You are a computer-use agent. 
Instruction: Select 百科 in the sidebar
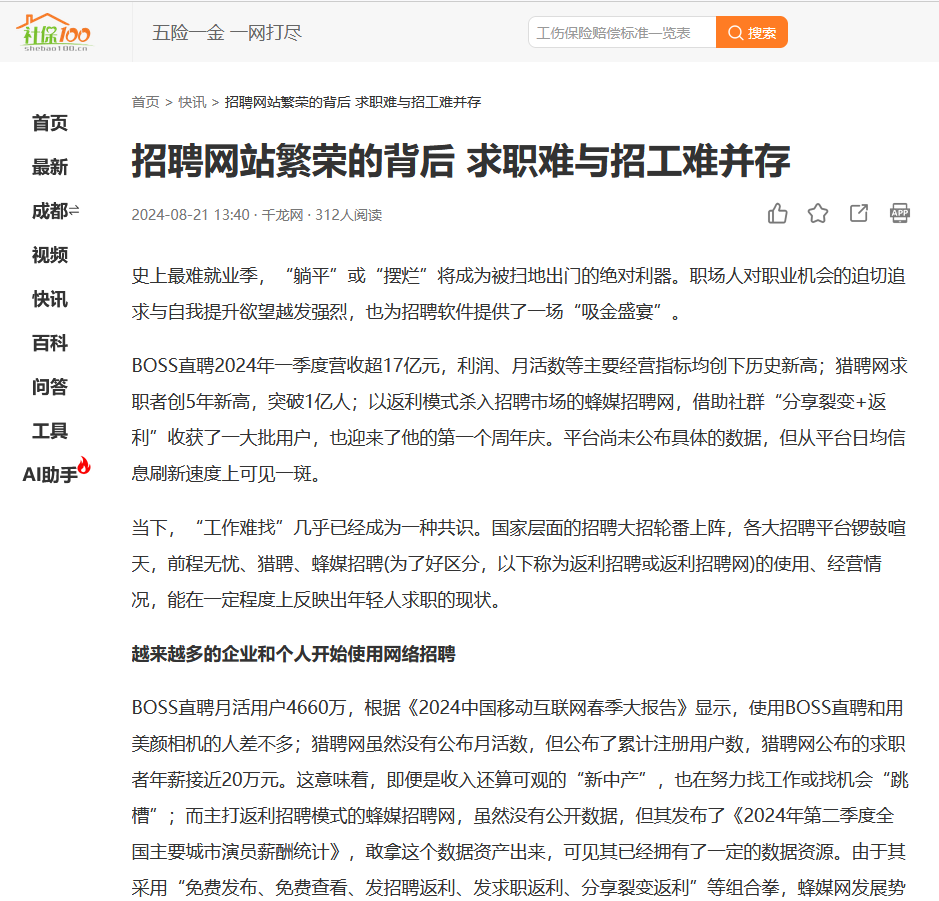click(x=50, y=343)
